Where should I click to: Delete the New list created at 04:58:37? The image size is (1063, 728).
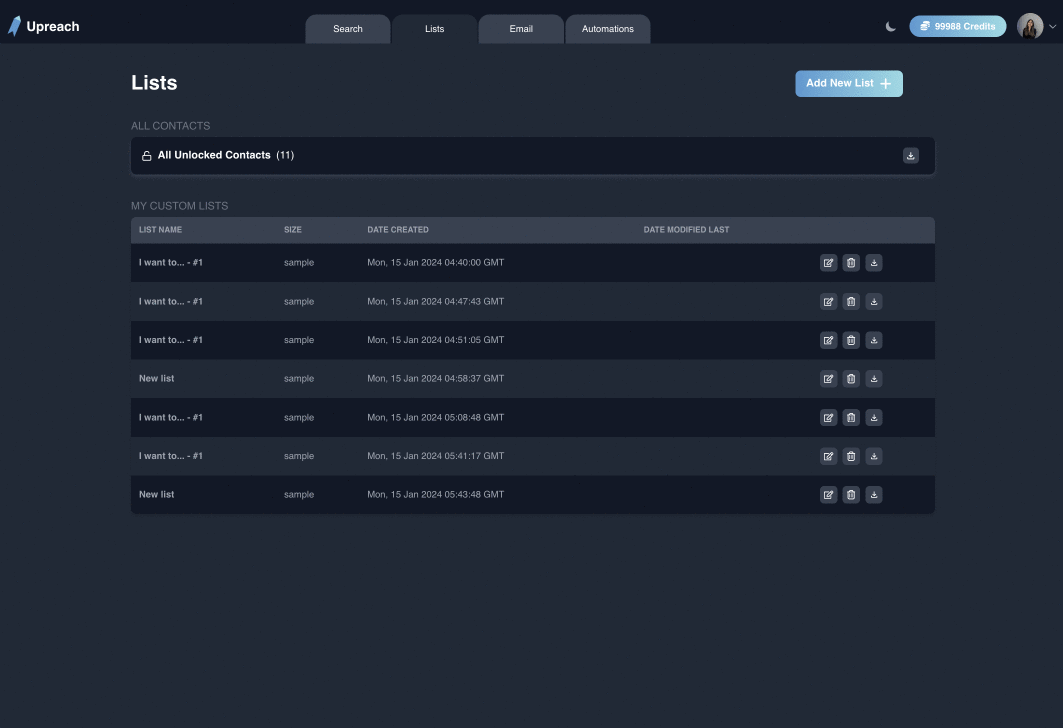point(851,379)
